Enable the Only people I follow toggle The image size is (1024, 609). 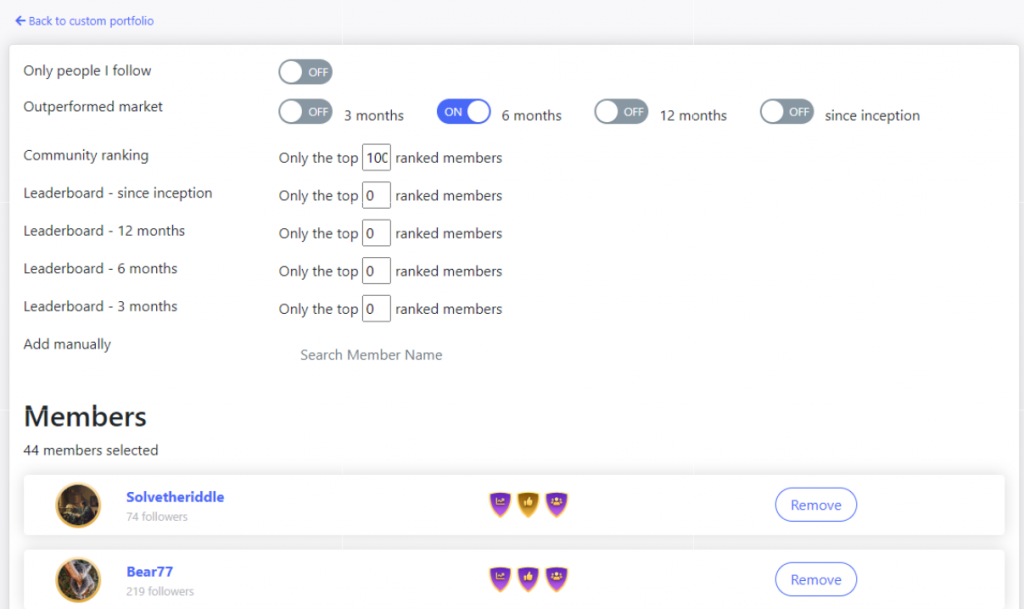click(x=306, y=72)
